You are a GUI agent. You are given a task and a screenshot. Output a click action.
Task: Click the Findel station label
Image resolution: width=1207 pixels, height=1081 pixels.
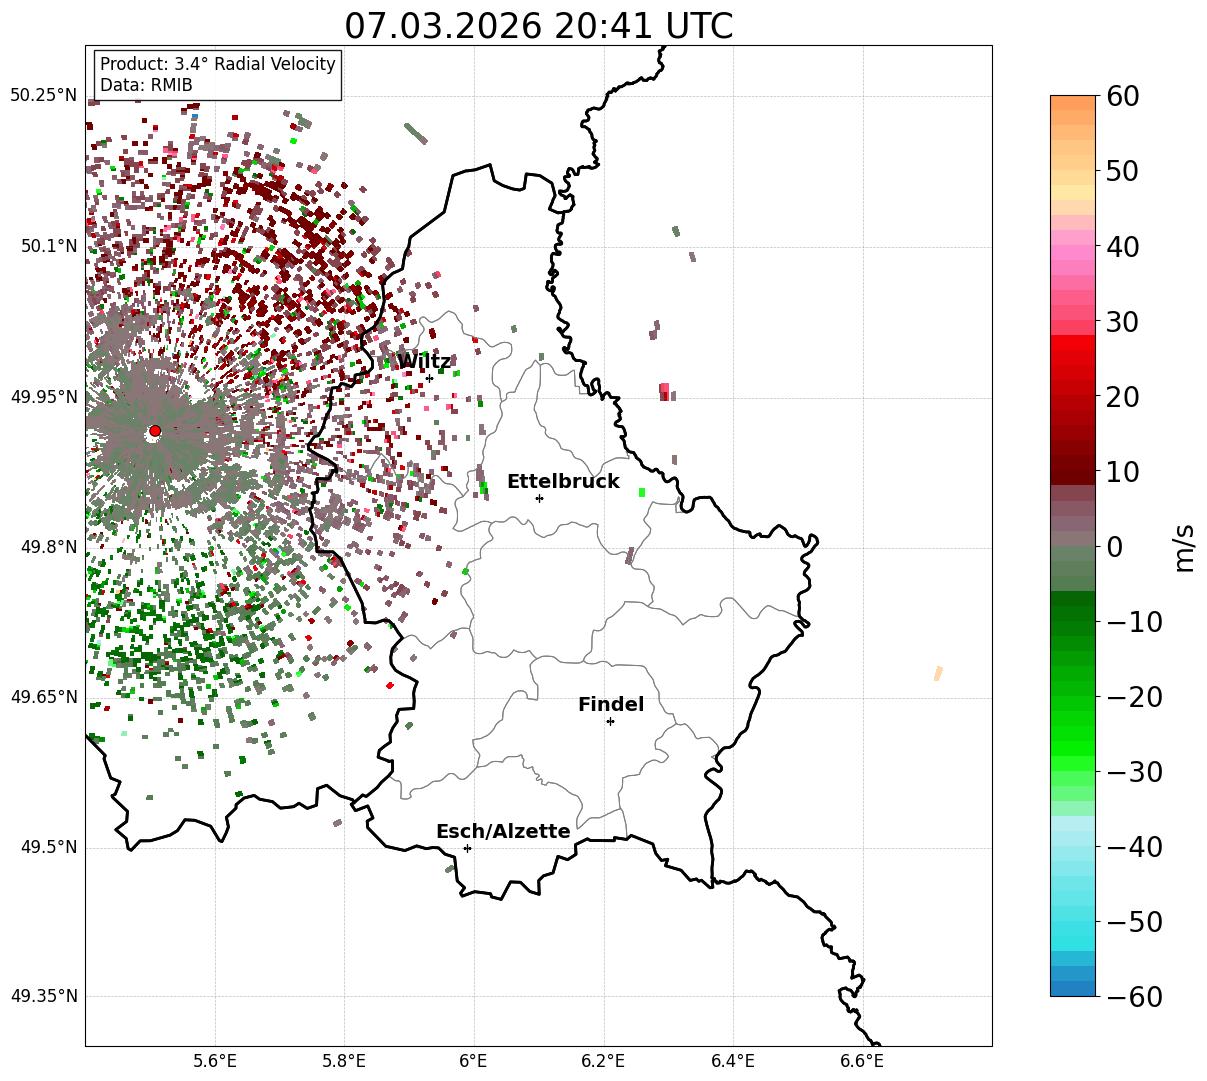[611, 705]
